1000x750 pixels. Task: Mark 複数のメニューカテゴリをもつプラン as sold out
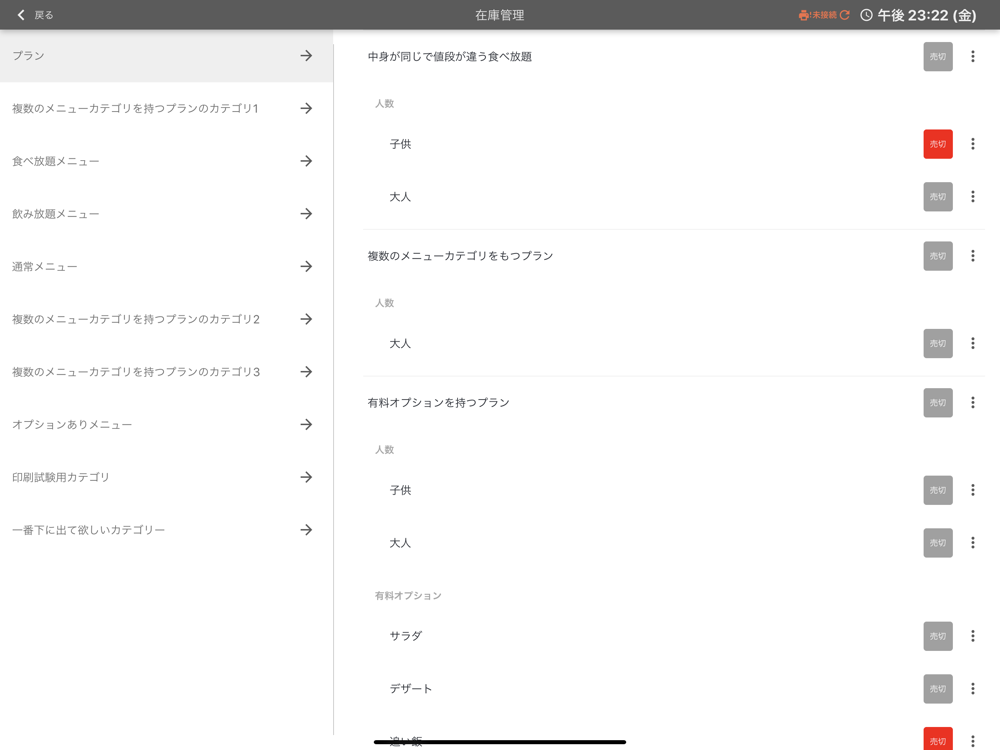tap(937, 256)
